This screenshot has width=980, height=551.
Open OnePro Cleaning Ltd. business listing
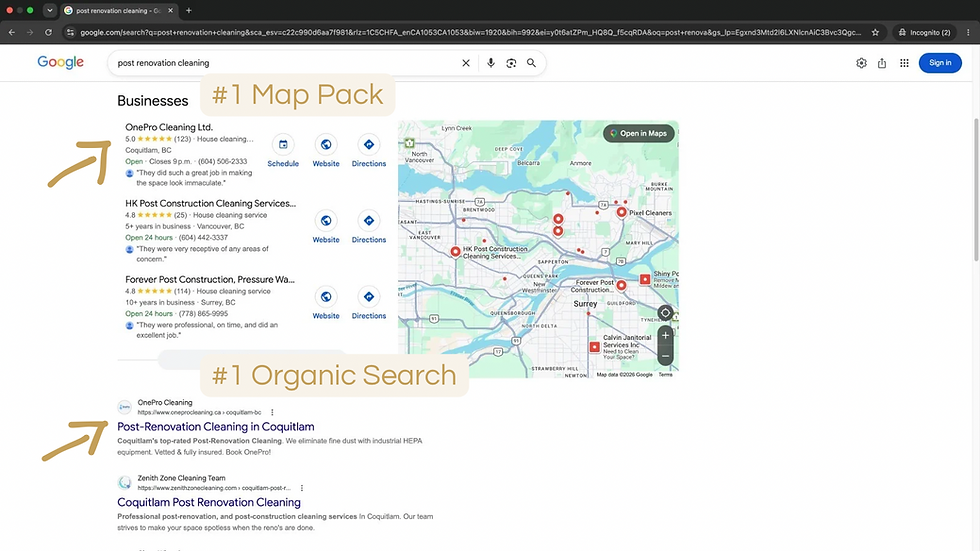169,127
